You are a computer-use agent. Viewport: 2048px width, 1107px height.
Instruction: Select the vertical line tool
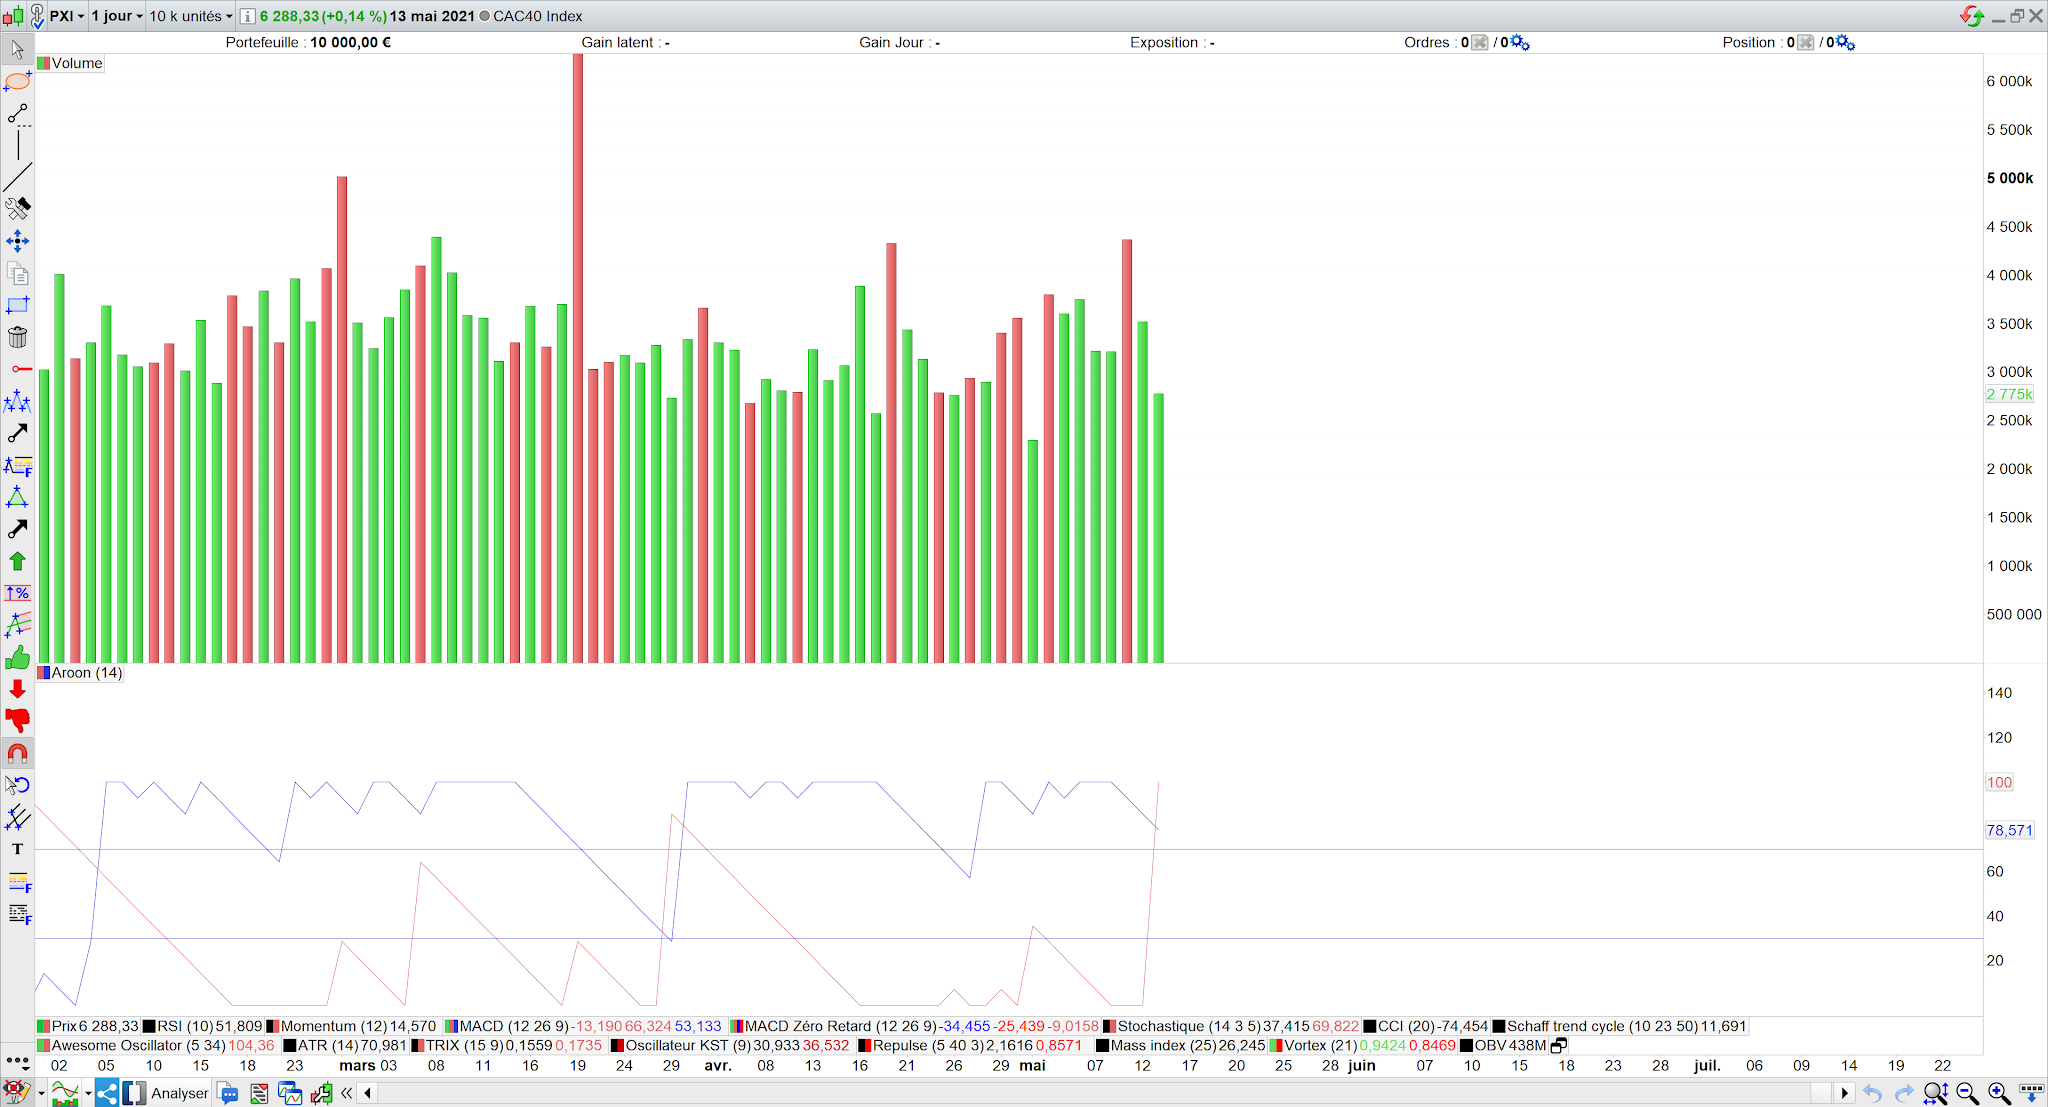pyautogui.click(x=17, y=145)
